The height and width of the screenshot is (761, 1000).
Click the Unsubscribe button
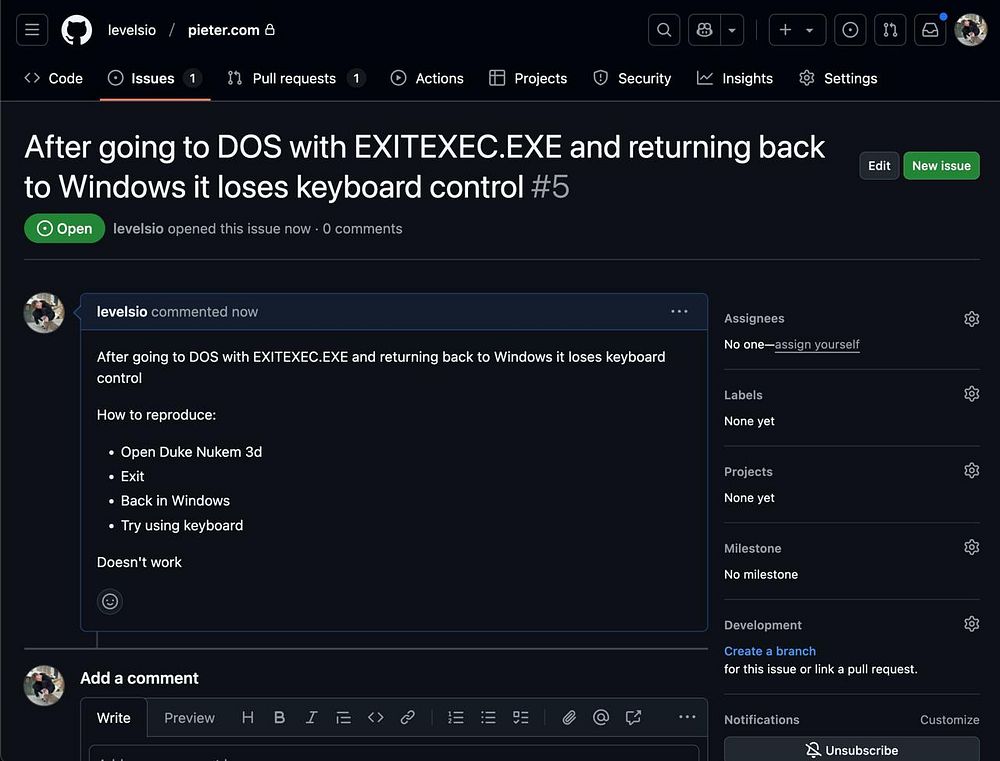pyautogui.click(x=851, y=750)
